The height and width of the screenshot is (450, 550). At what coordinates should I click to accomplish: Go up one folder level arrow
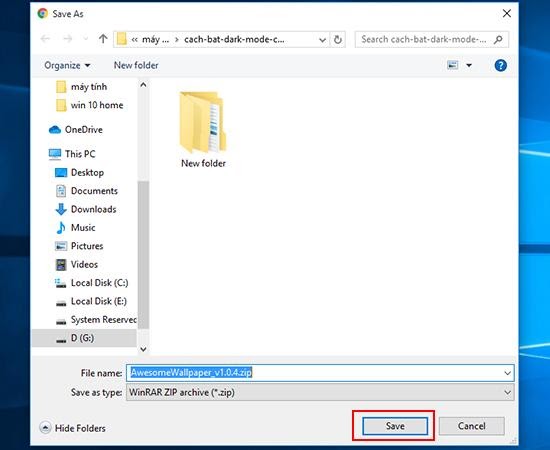point(103,39)
